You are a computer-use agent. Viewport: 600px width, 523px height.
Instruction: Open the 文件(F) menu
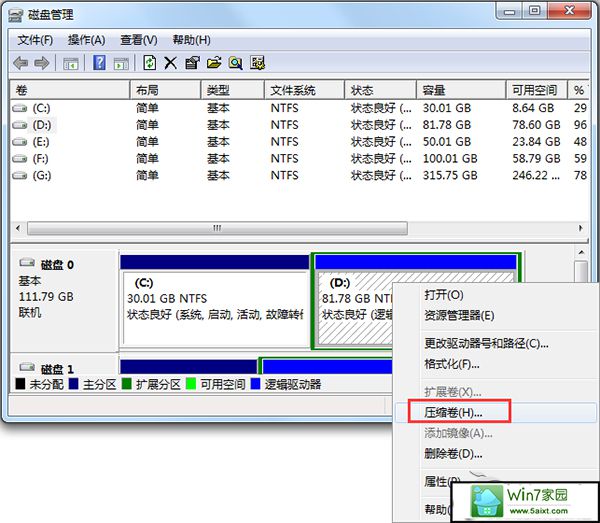(35, 40)
